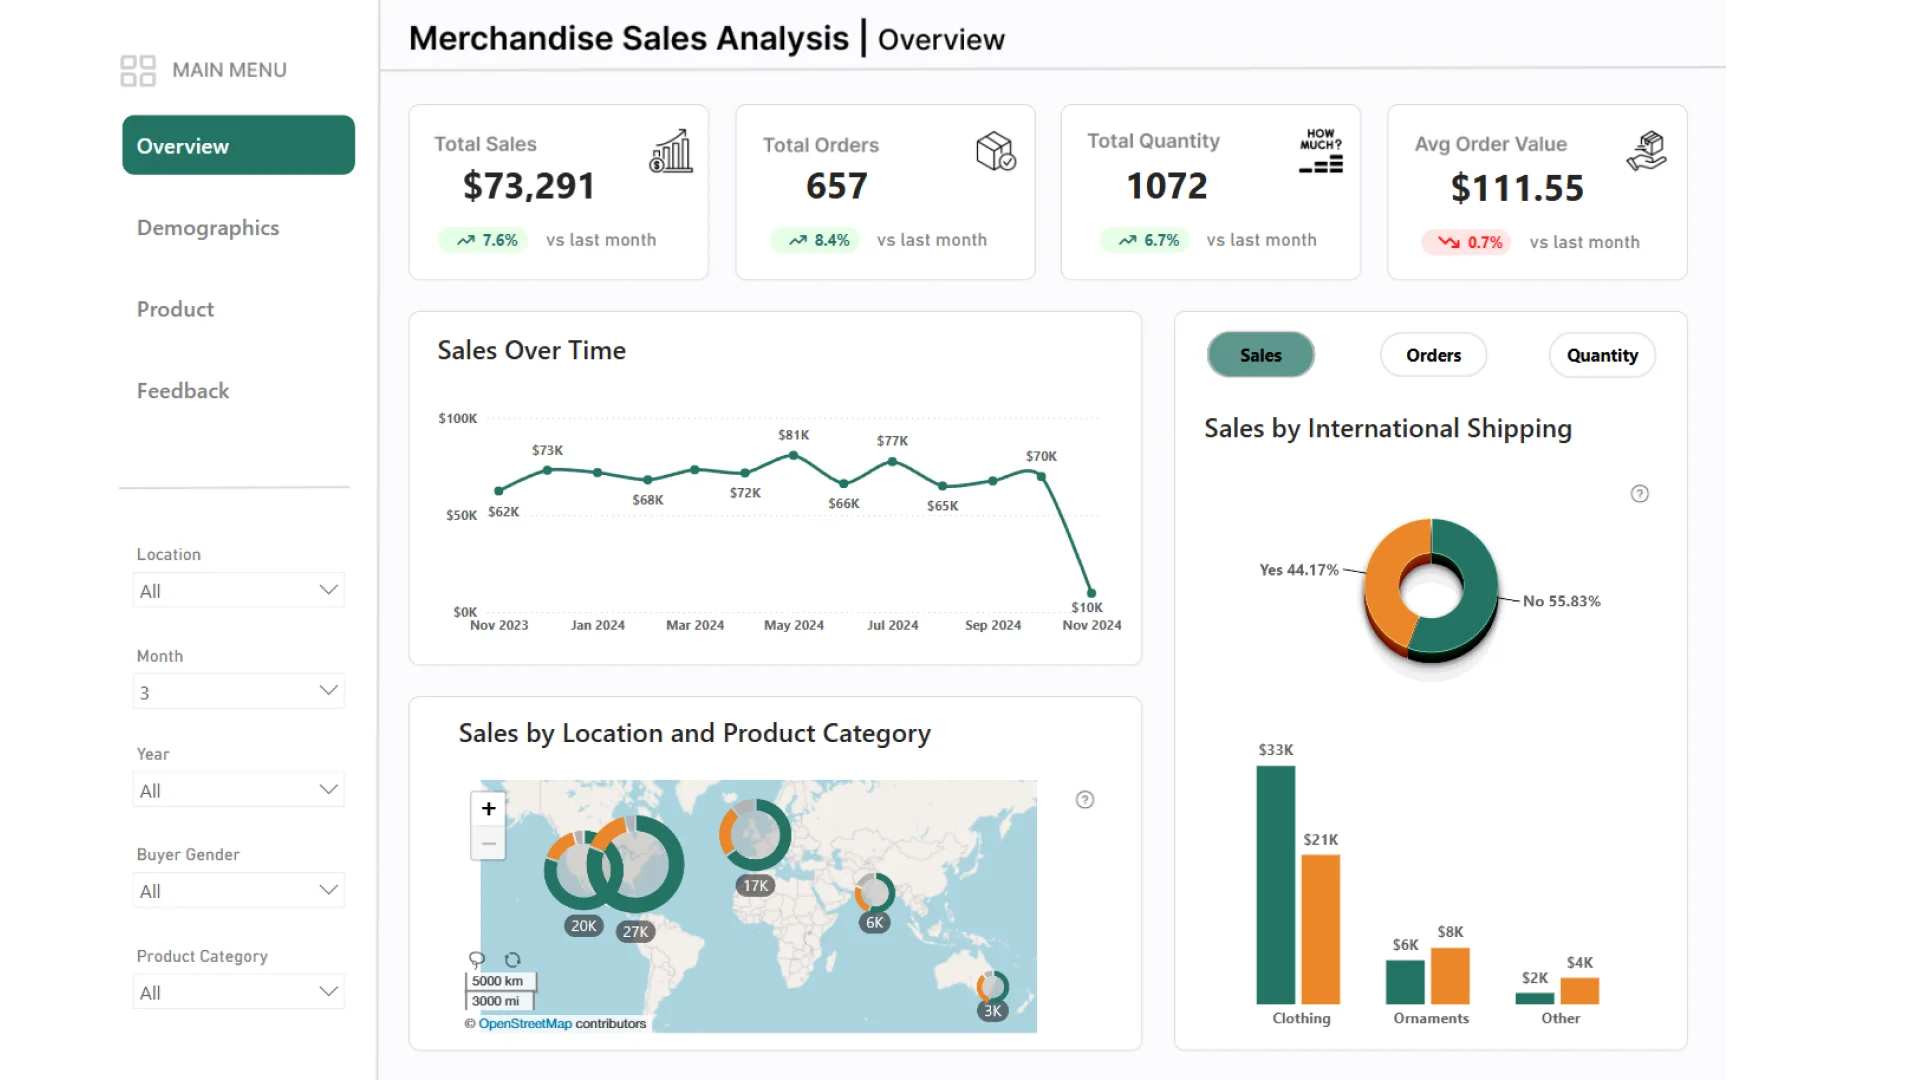Open help icon for international shipping chart
This screenshot has width=1920, height=1080.
[1640, 494]
